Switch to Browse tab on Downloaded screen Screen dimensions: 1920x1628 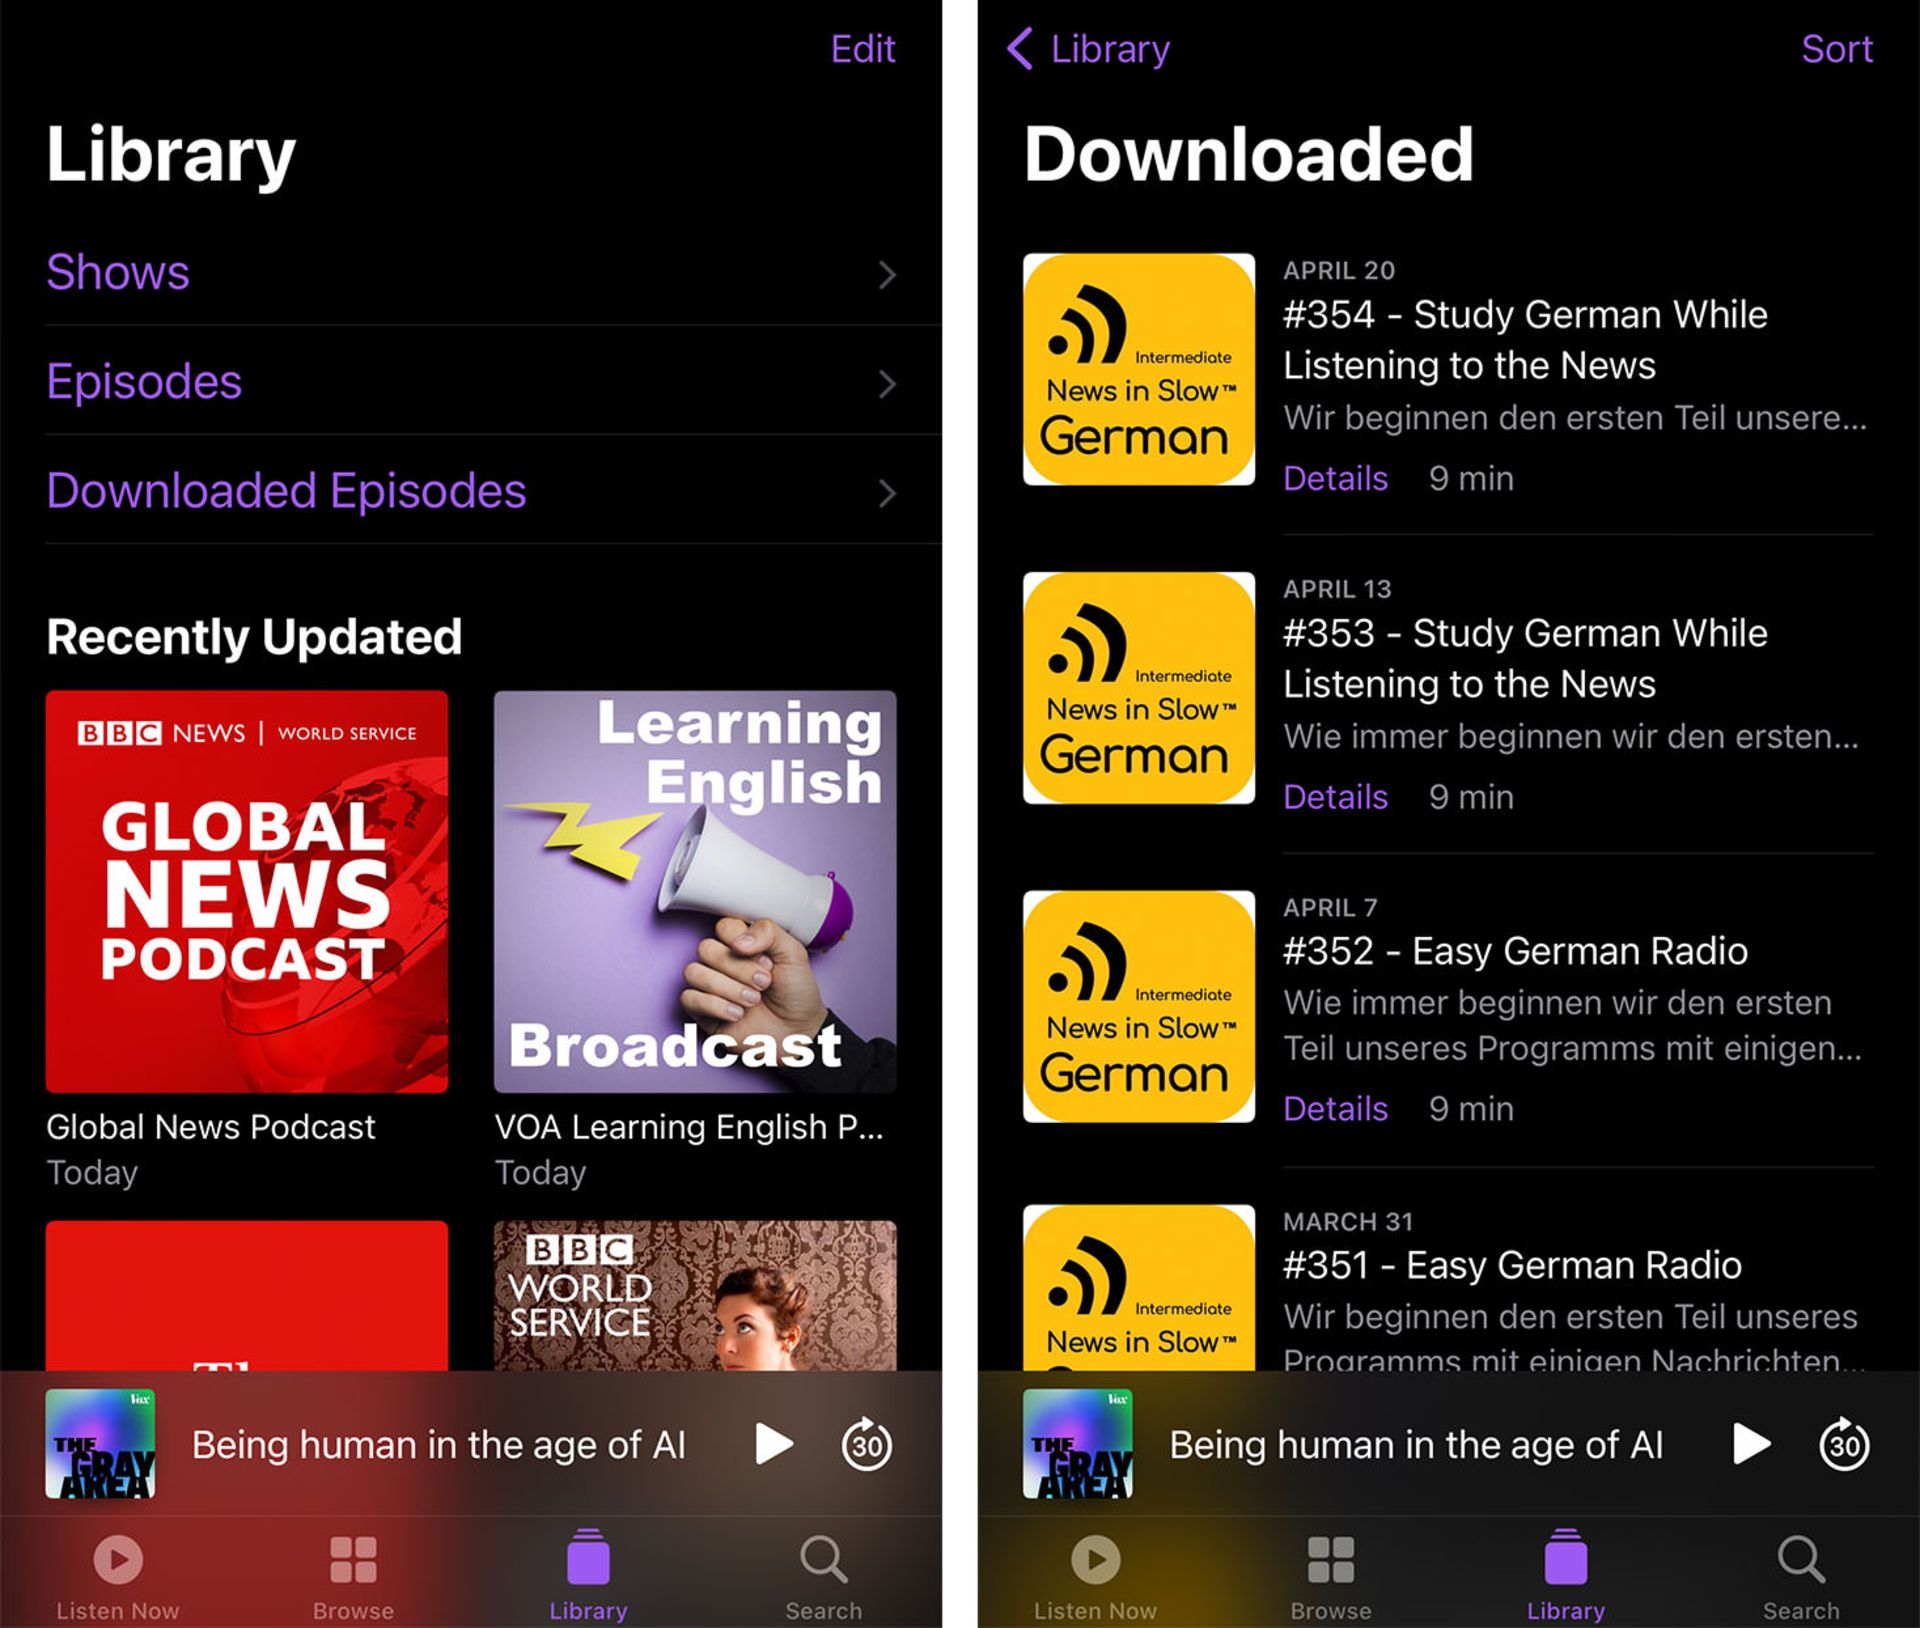(x=1331, y=1578)
